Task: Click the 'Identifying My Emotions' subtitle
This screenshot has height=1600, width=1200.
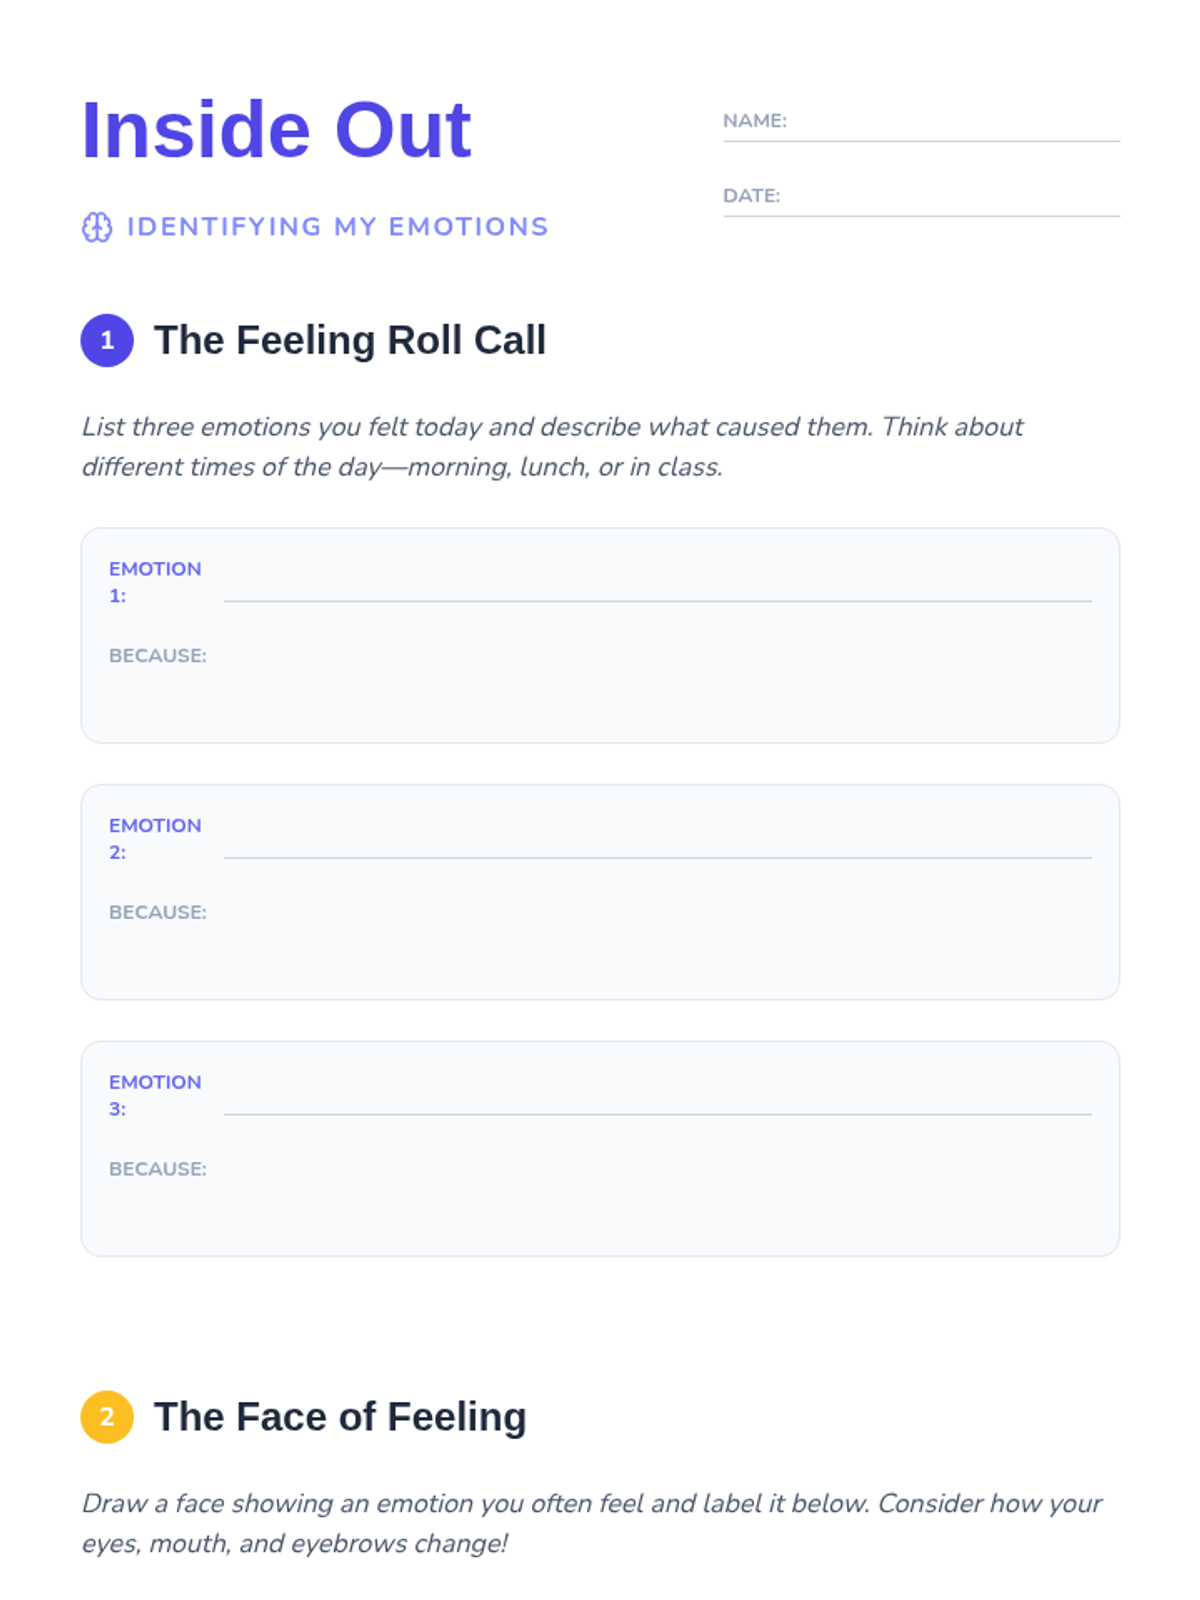Action: coord(338,228)
